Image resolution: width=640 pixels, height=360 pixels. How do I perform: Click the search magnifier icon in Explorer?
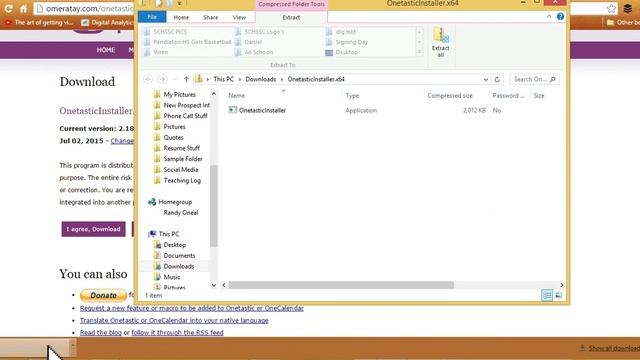[x=553, y=79]
